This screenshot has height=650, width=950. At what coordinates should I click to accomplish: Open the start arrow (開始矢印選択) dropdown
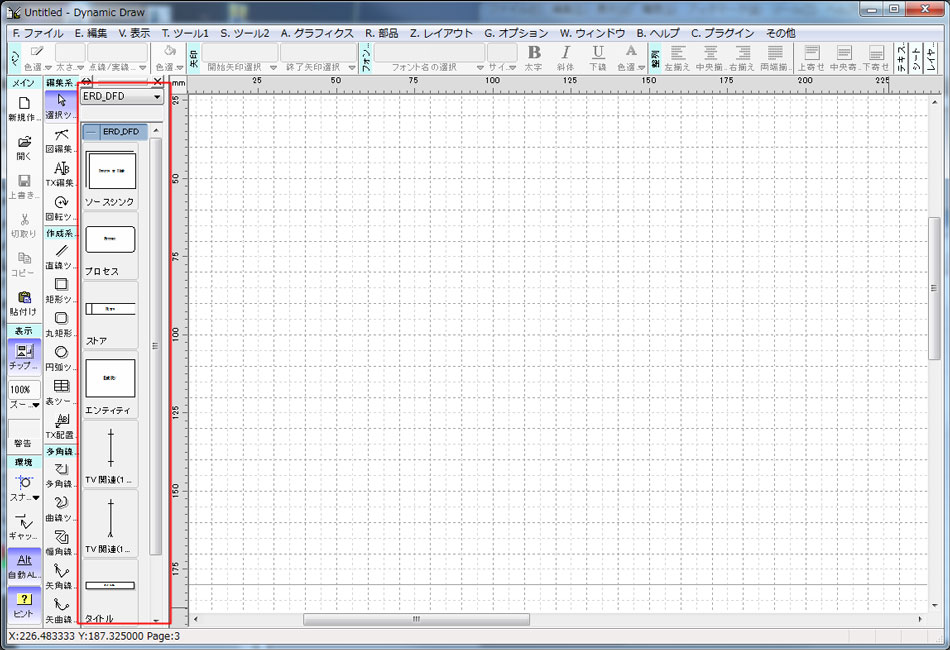coord(273,67)
